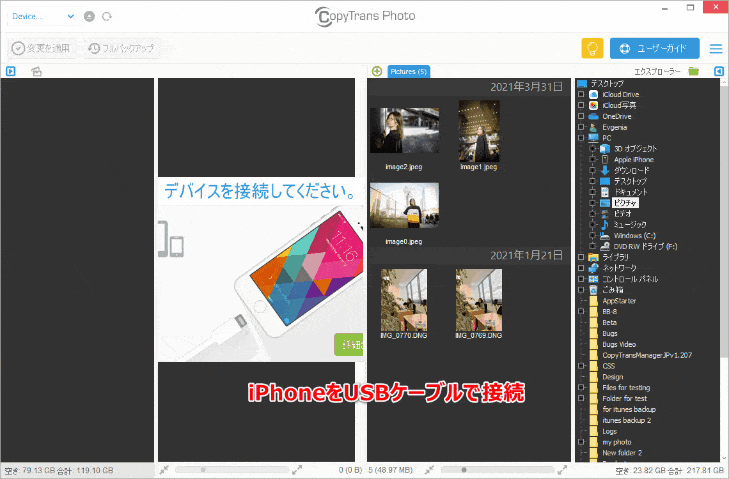Click the エクスプローラー label
Screen dimensions: 729x479
(657, 72)
